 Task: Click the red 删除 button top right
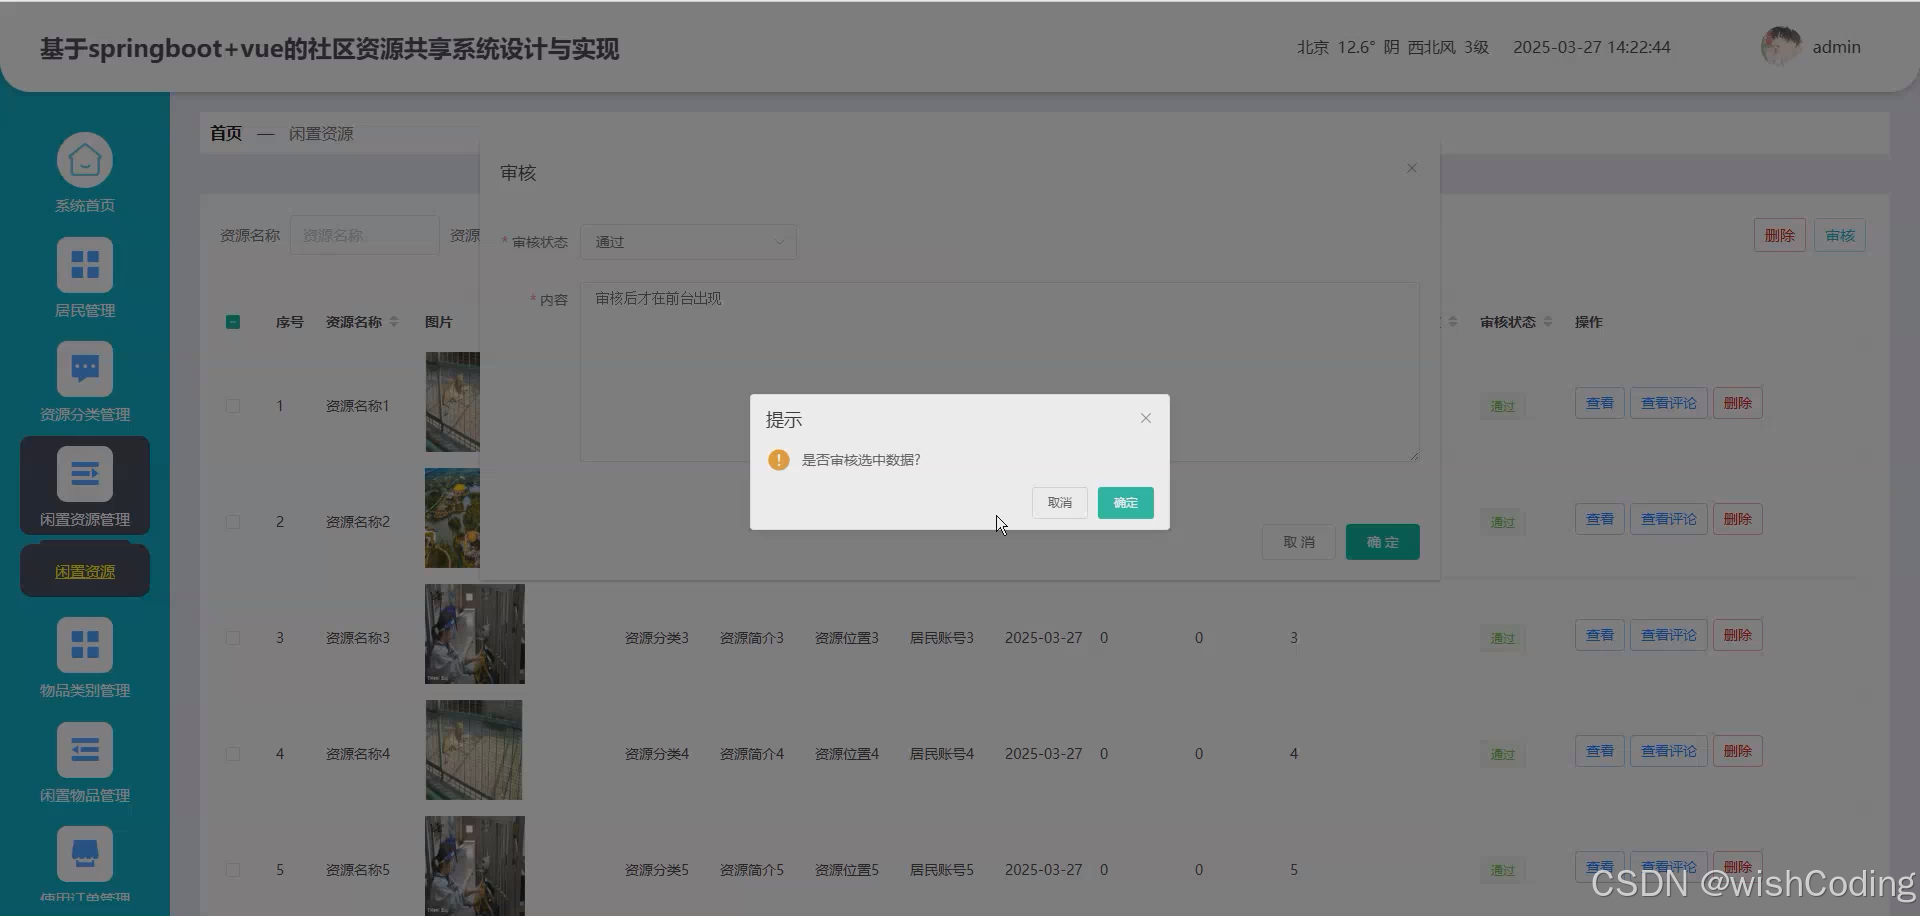[x=1779, y=234]
